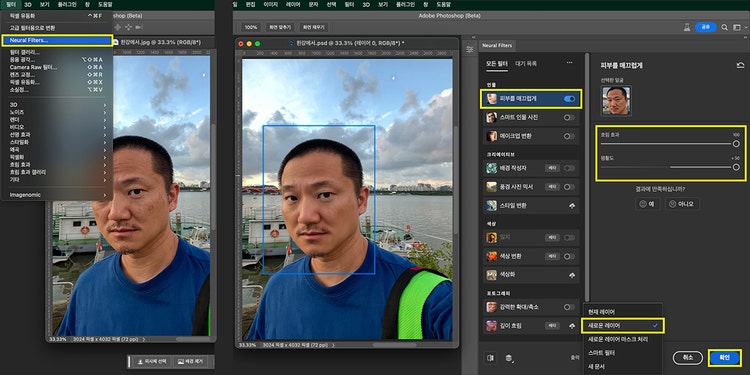Select the detected face thumbnail
This screenshot has width=750, height=375.
(x=616, y=100)
